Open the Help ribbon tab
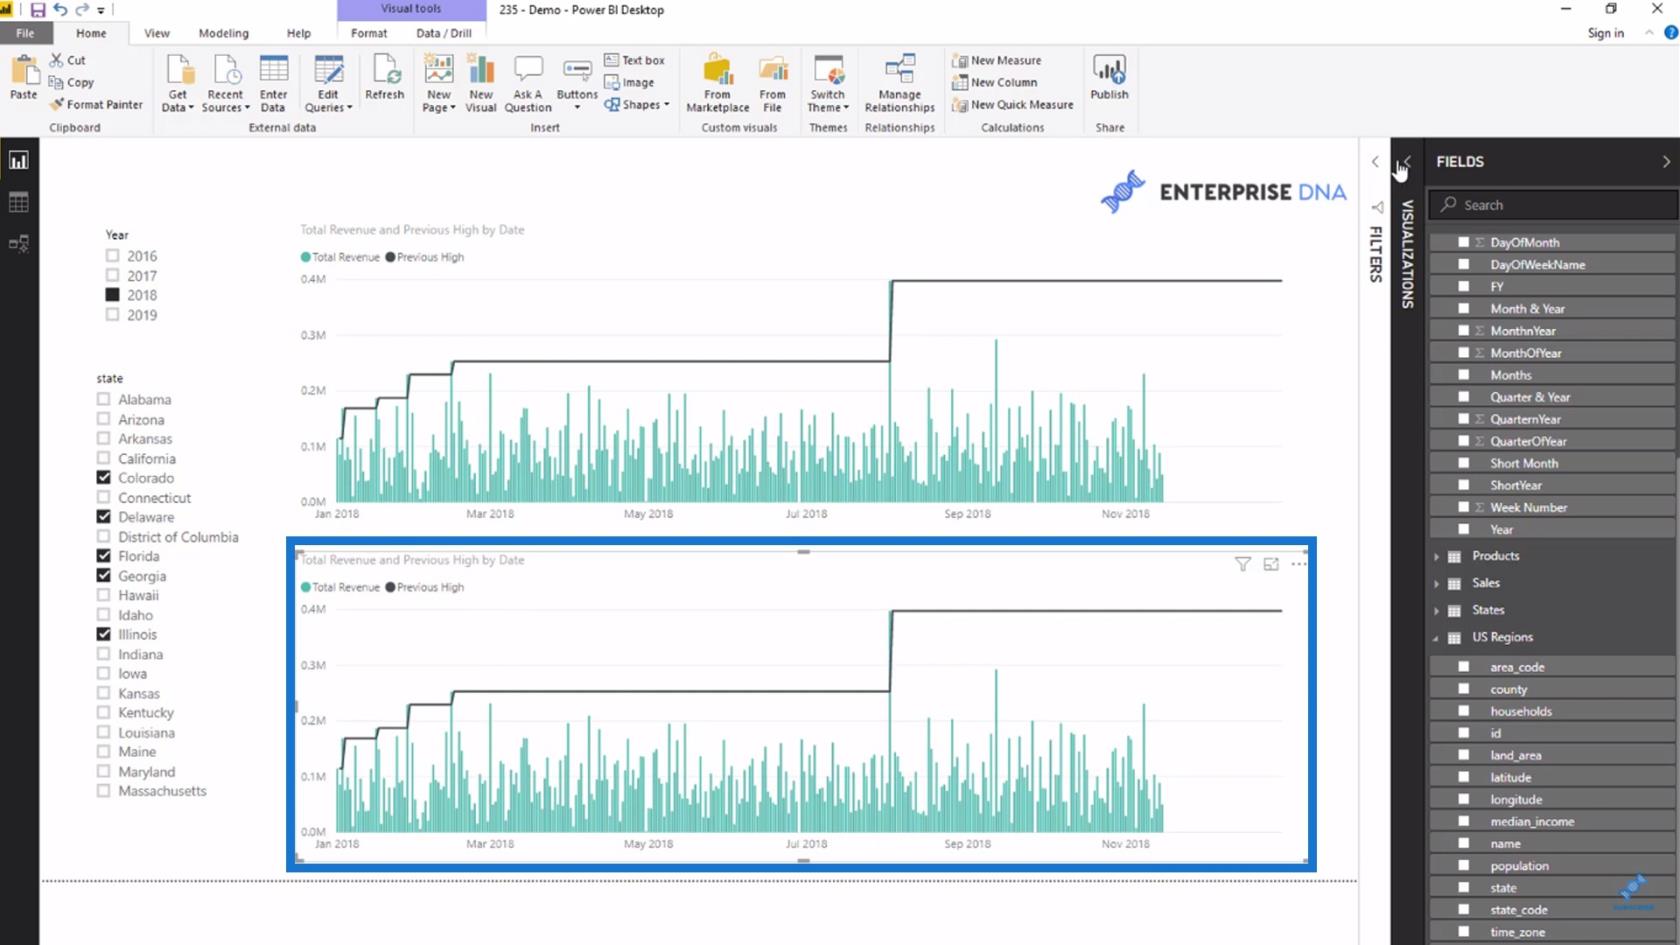 point(299,33)
